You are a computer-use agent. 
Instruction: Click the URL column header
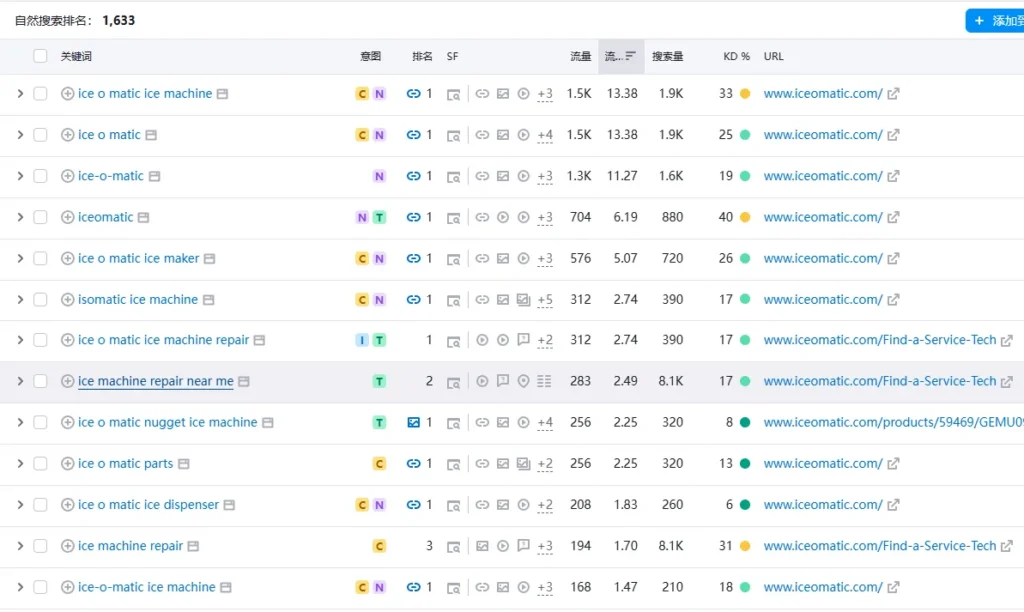(773, 56)
